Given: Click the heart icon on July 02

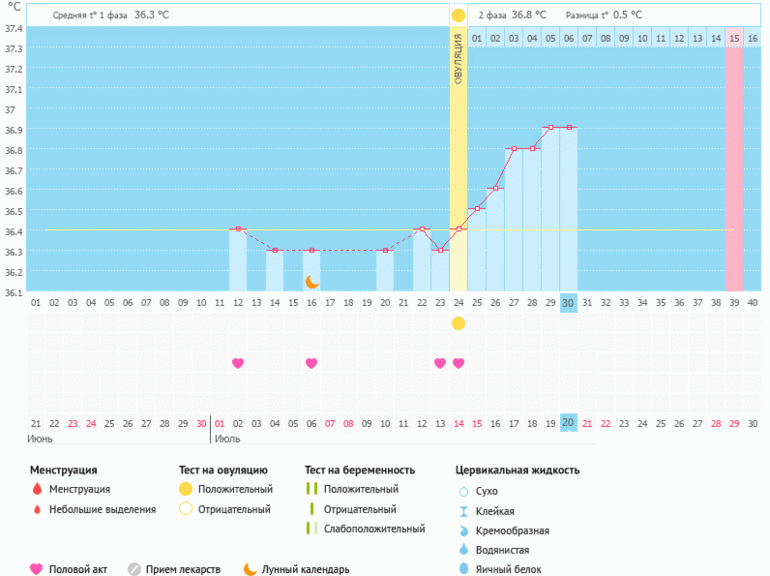Looking at the screenshot, I should tap(238, 363).
